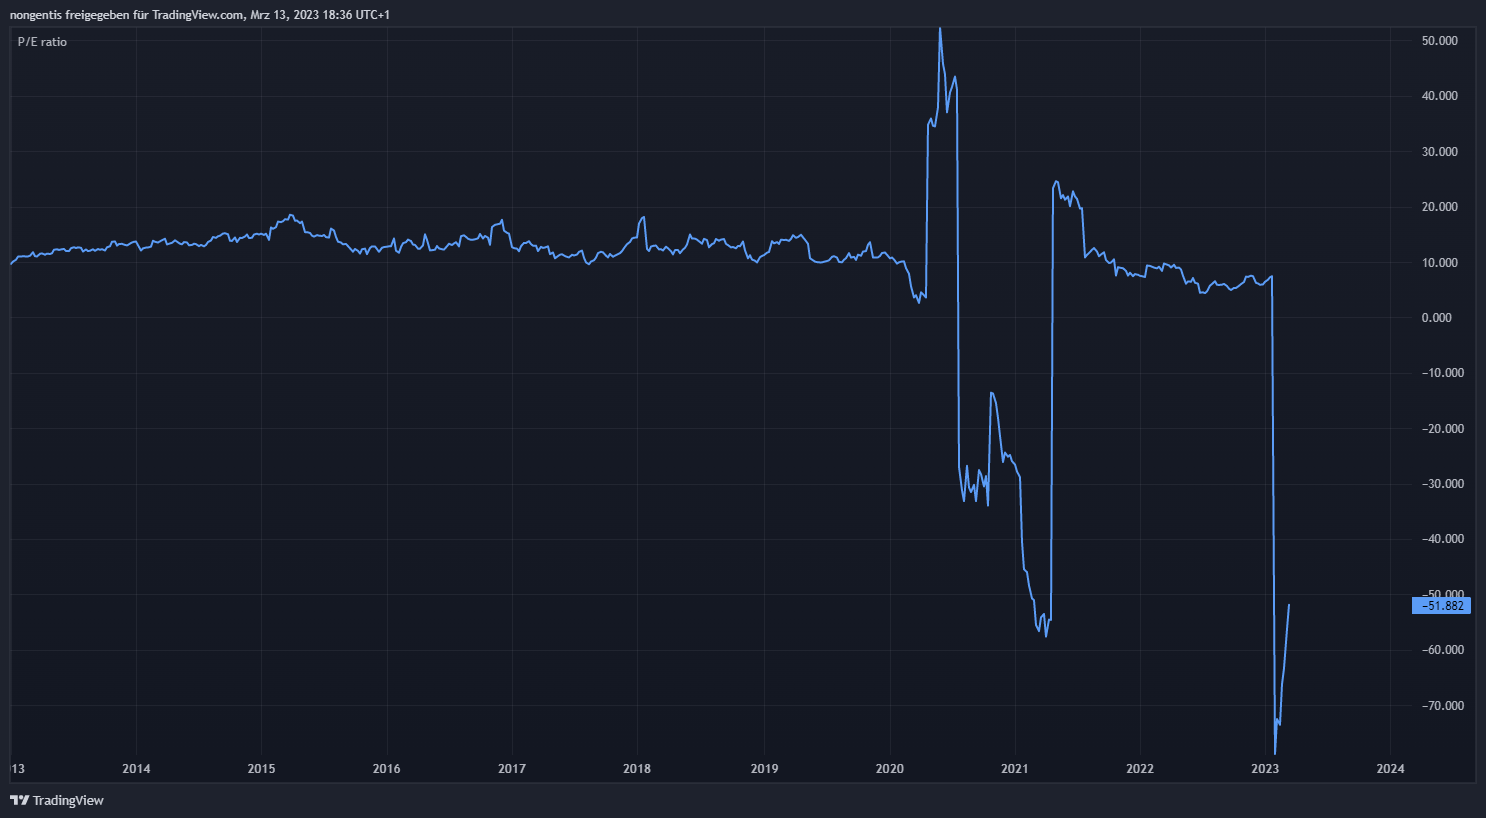Select the 0.000 level on the price scale
Screen dimensions: 1486x818
tap(1436, 318)
